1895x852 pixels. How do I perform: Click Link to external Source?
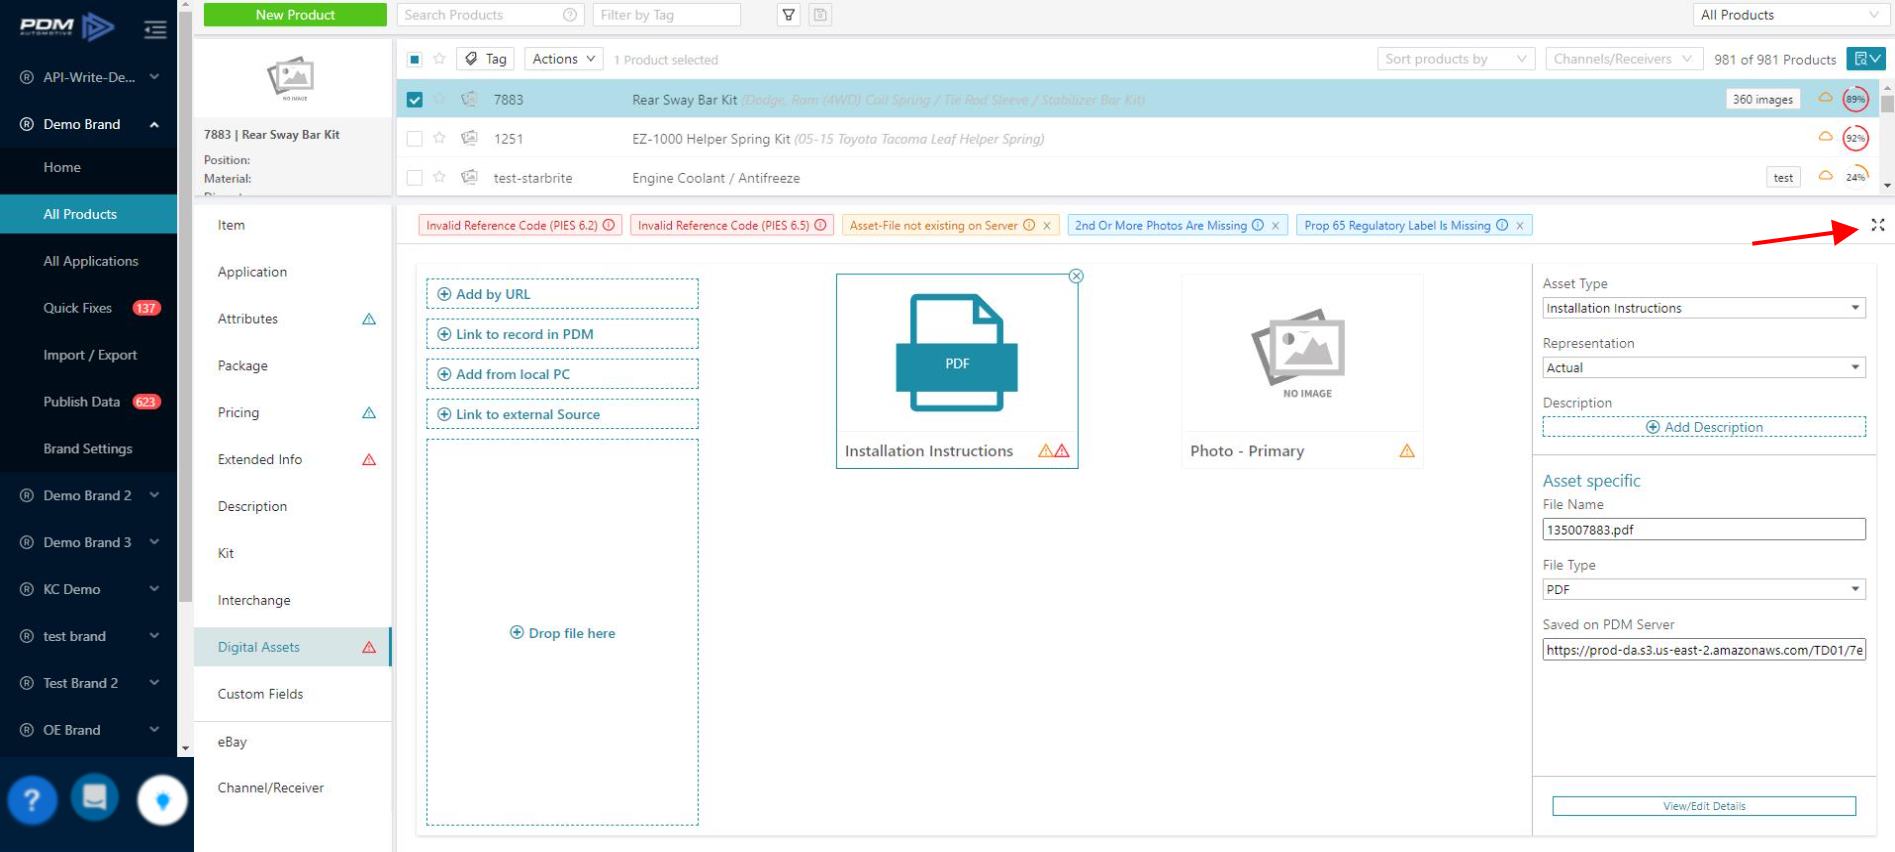coord(562,414)
